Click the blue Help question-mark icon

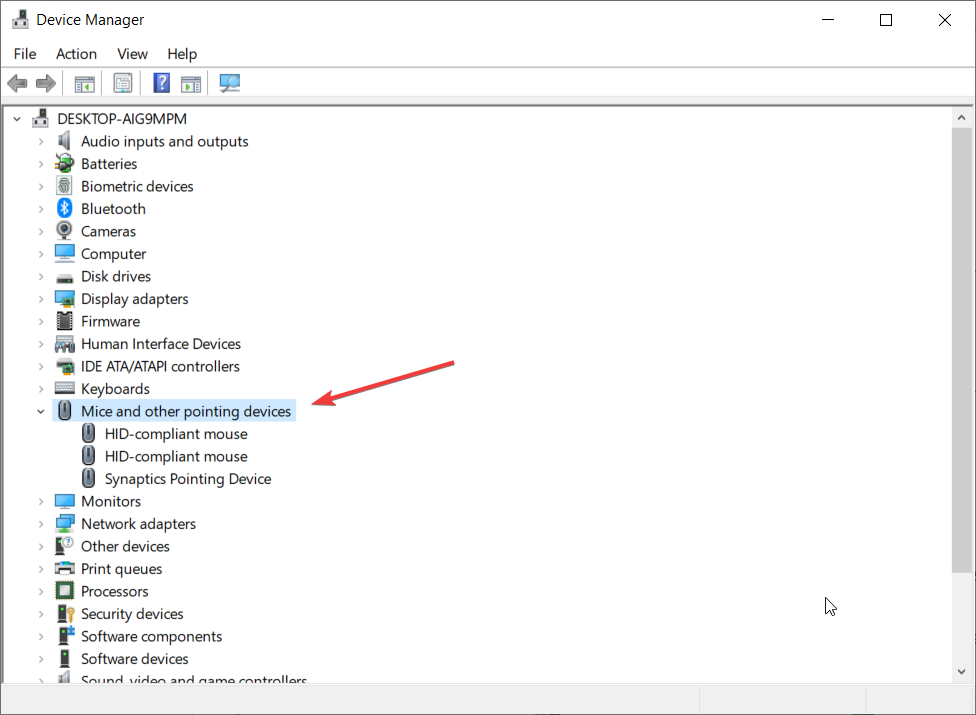162,83
